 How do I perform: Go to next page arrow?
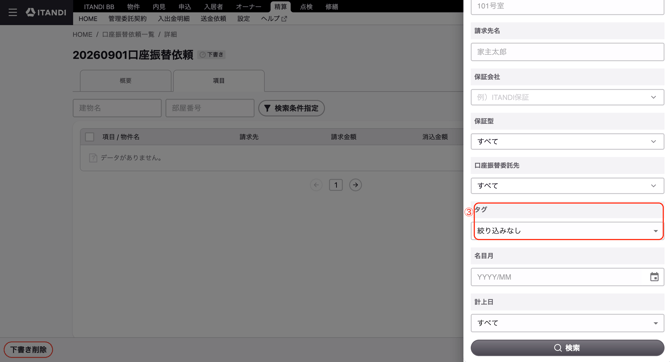click(356, 185)
